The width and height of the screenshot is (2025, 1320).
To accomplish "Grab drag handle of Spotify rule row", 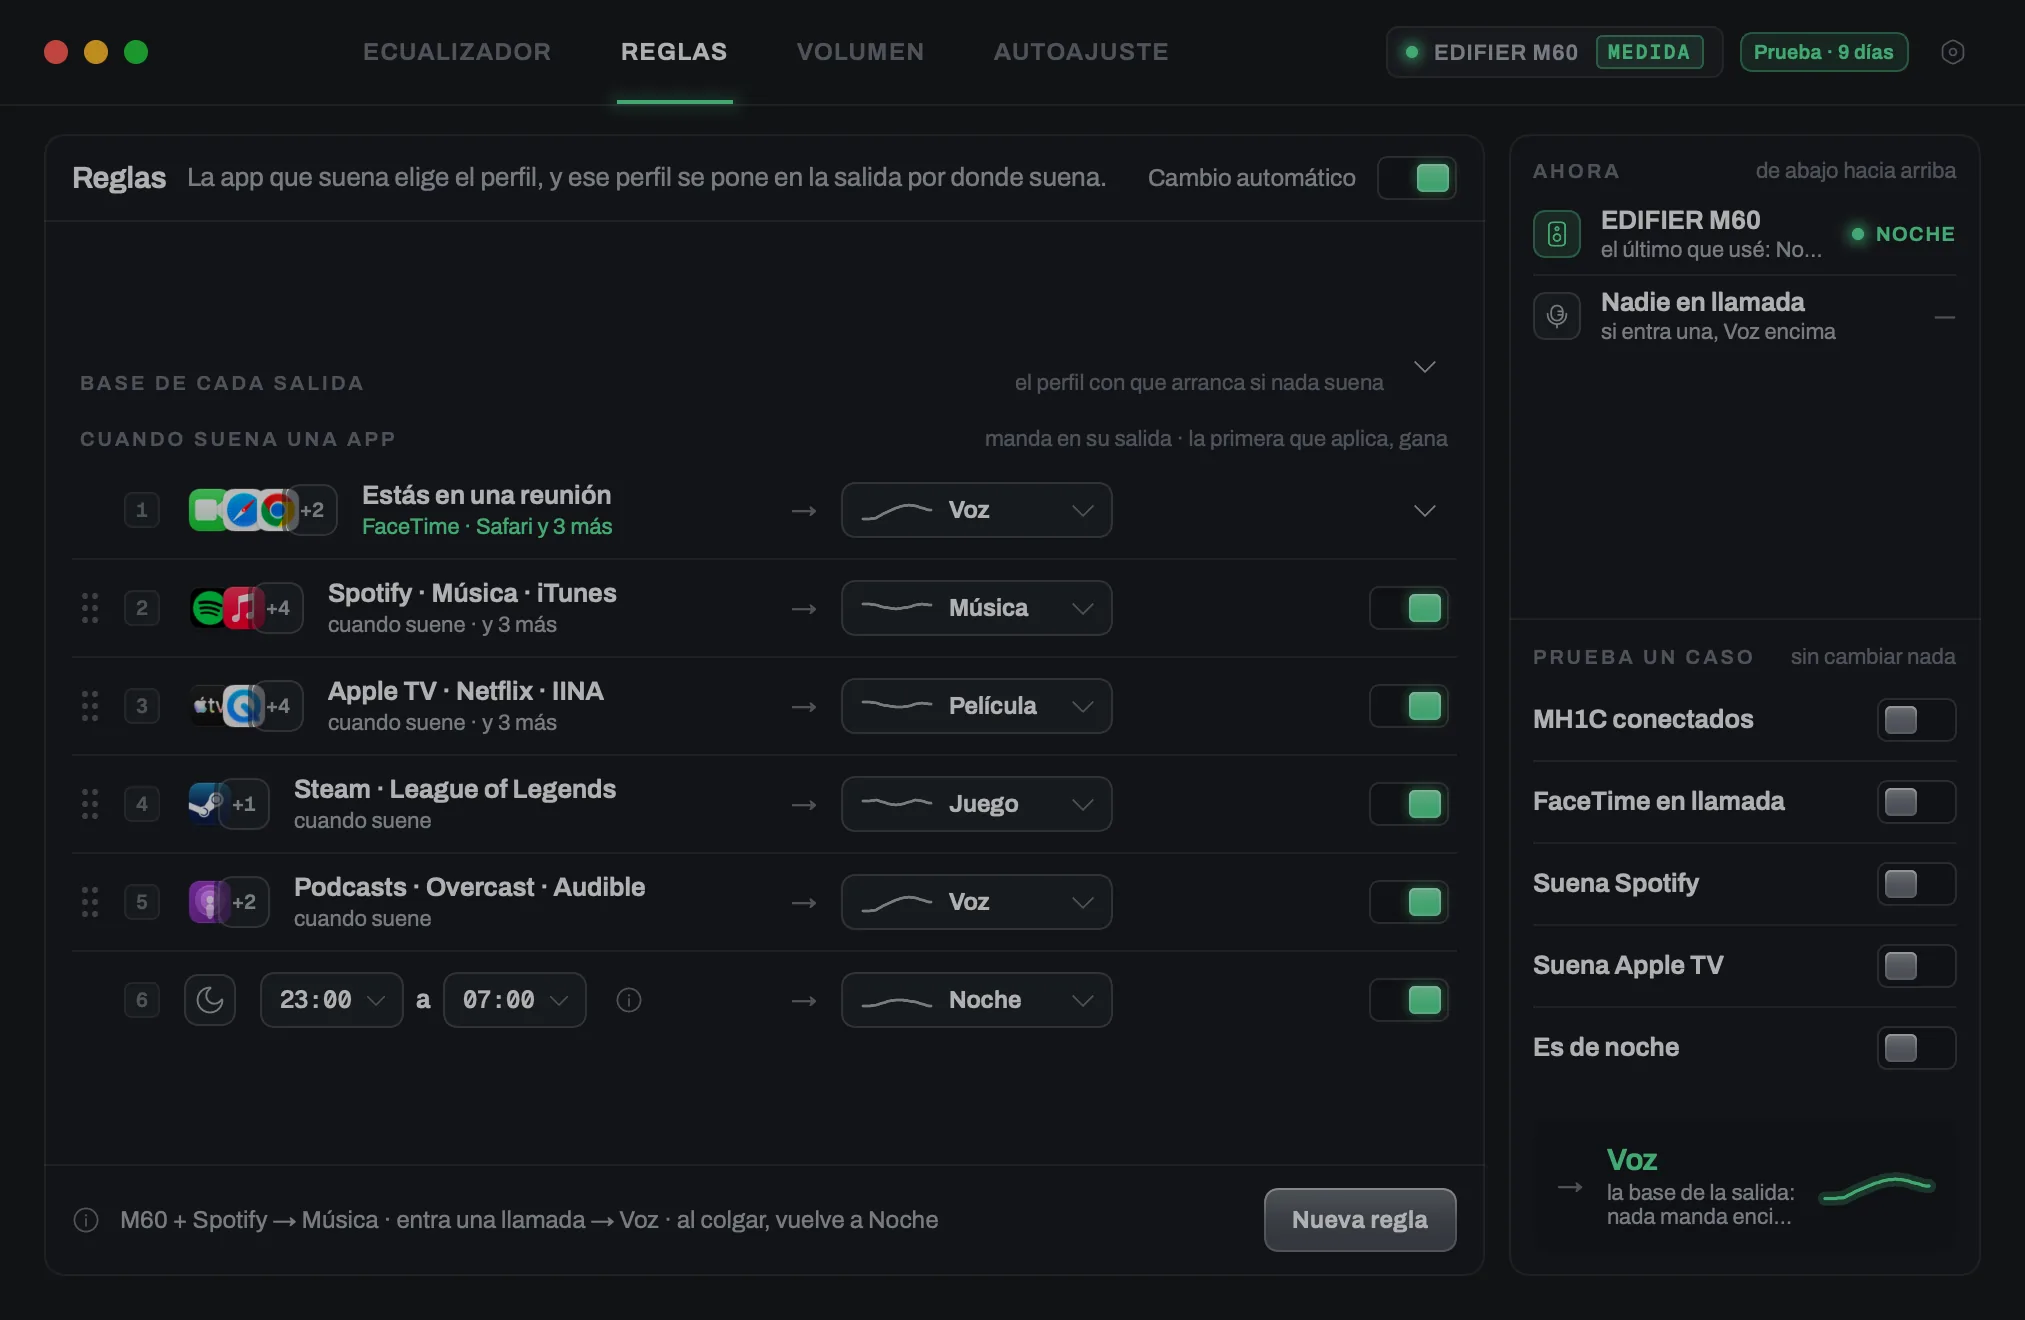I will 90,608.
